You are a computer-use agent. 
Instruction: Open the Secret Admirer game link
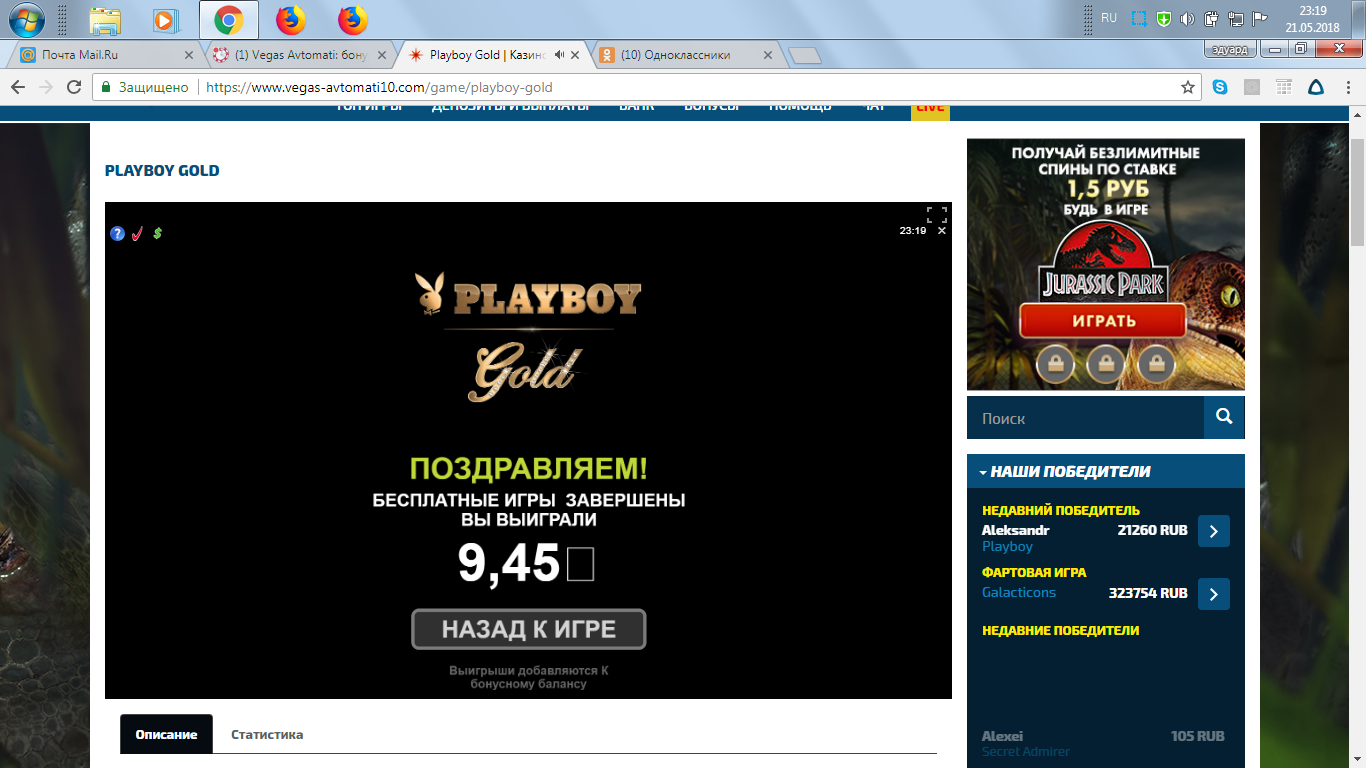tap(1026, 751)
